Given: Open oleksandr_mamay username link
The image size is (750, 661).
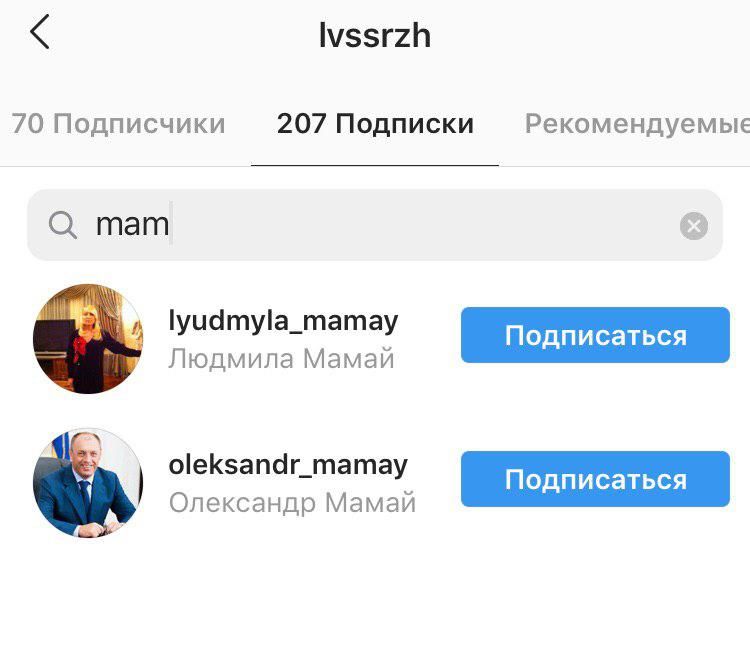Looking at the screenshot, I should (x=288, y=464).
